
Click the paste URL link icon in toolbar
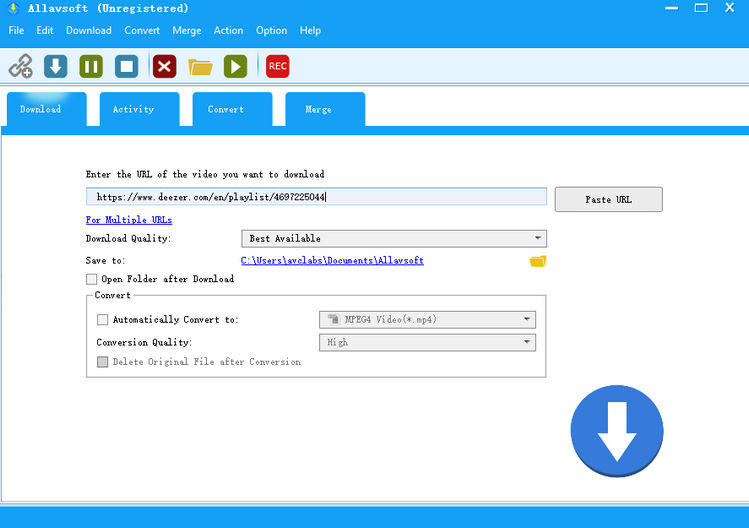click(x=20, y=66)
